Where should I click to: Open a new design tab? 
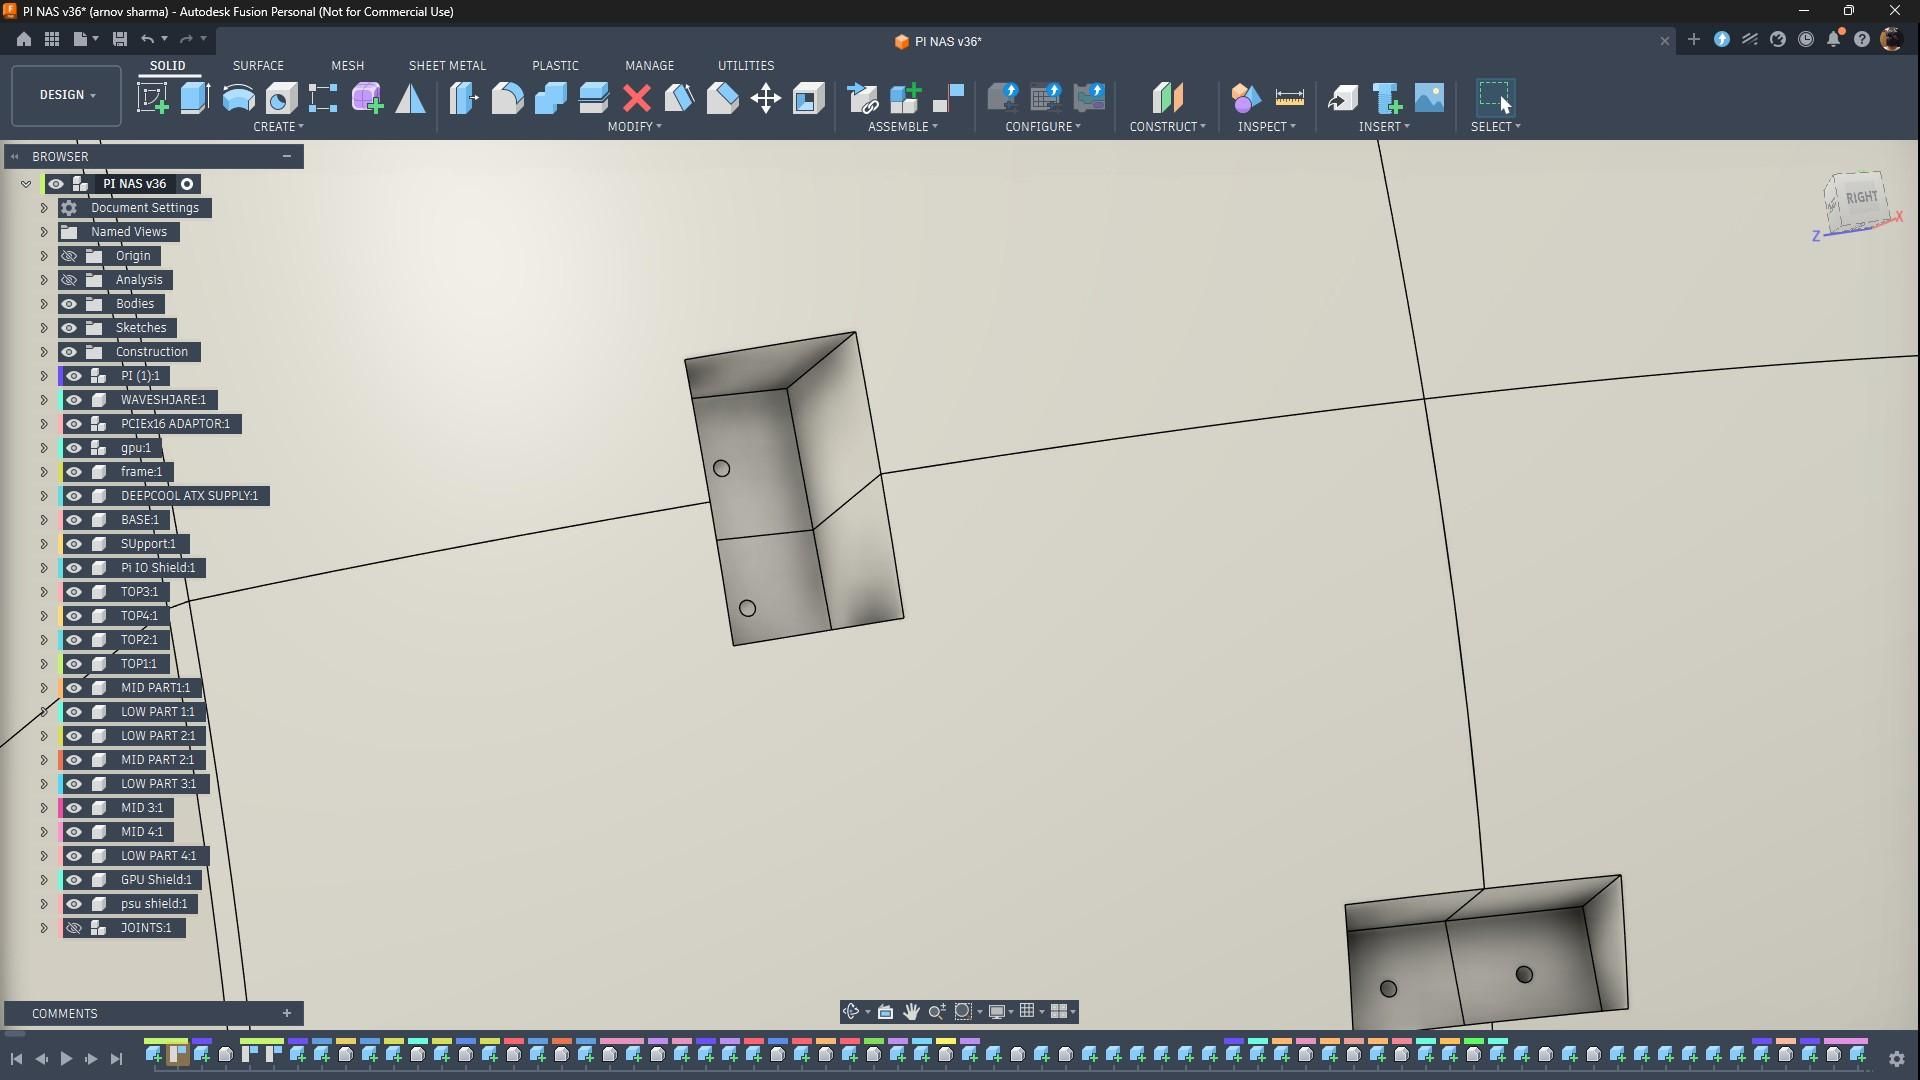coord(1693,40)
